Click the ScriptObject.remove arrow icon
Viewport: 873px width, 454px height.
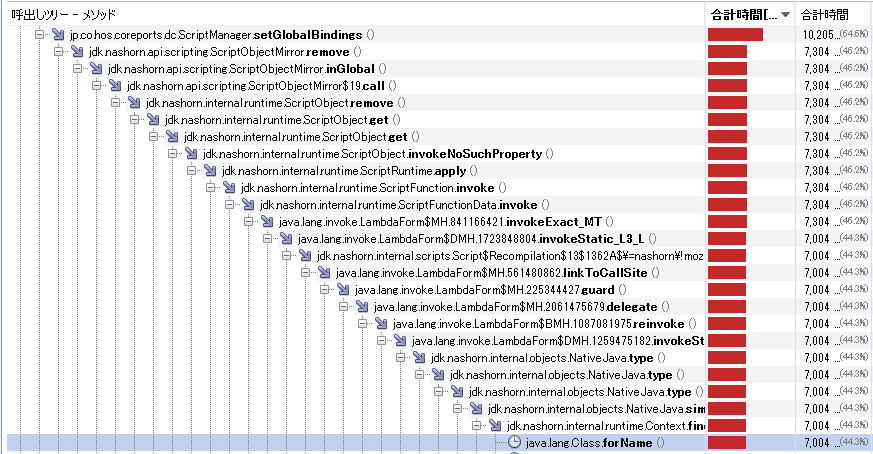click(134, 102)
